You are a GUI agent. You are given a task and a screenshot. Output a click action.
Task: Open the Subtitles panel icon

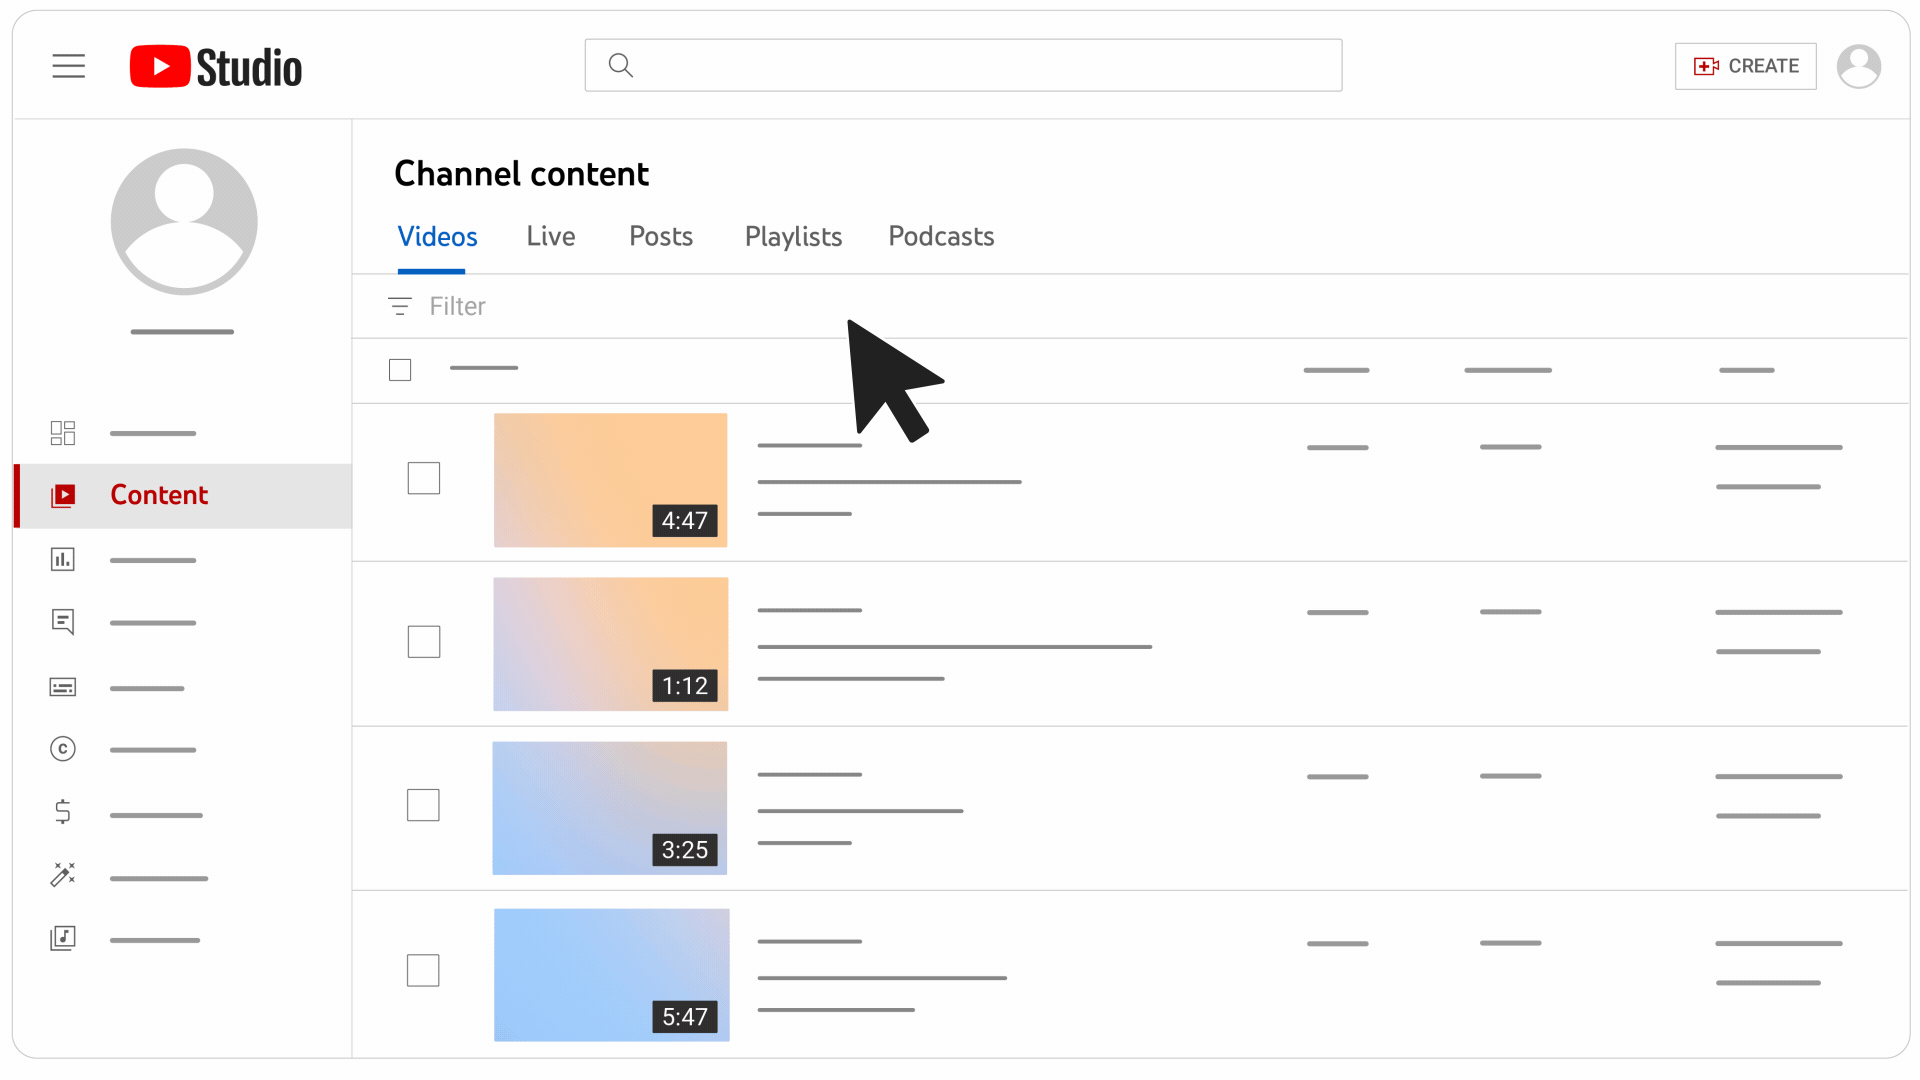62,686
